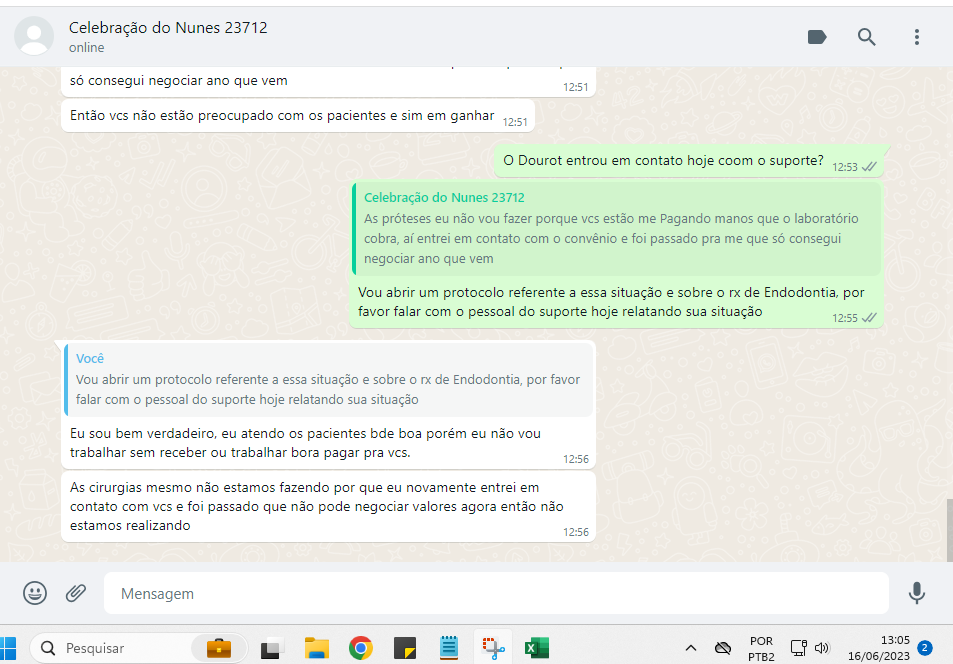Click the label tag icon in header
The image size is (953, 664).
pyautogui.click(x=817, y=37)
